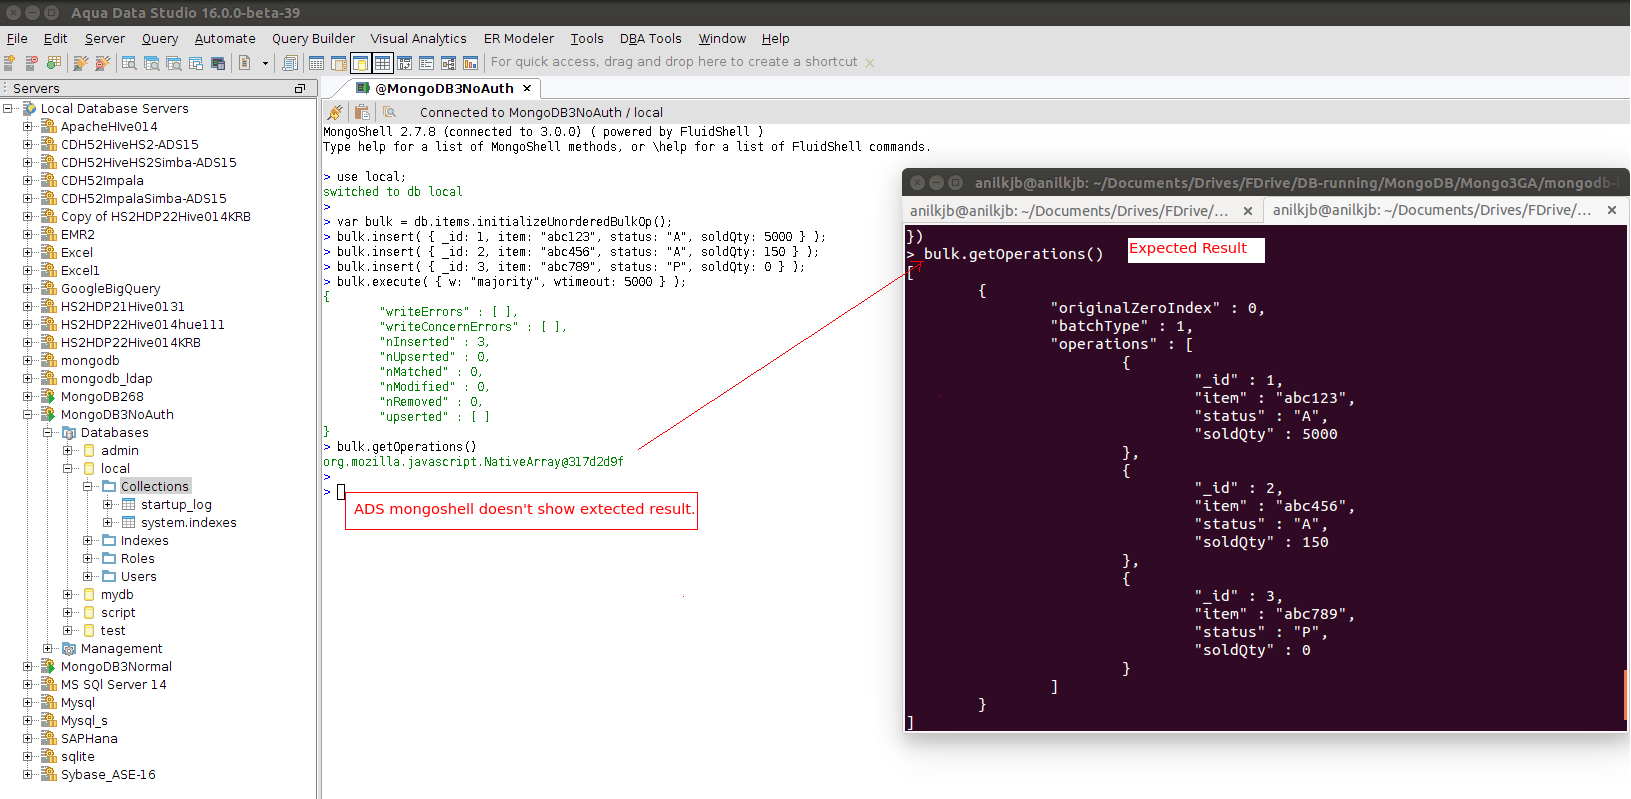Click the empty shell prompt cursor
The height and width of the screenshot is (799, 1631).
pos(341,492)
